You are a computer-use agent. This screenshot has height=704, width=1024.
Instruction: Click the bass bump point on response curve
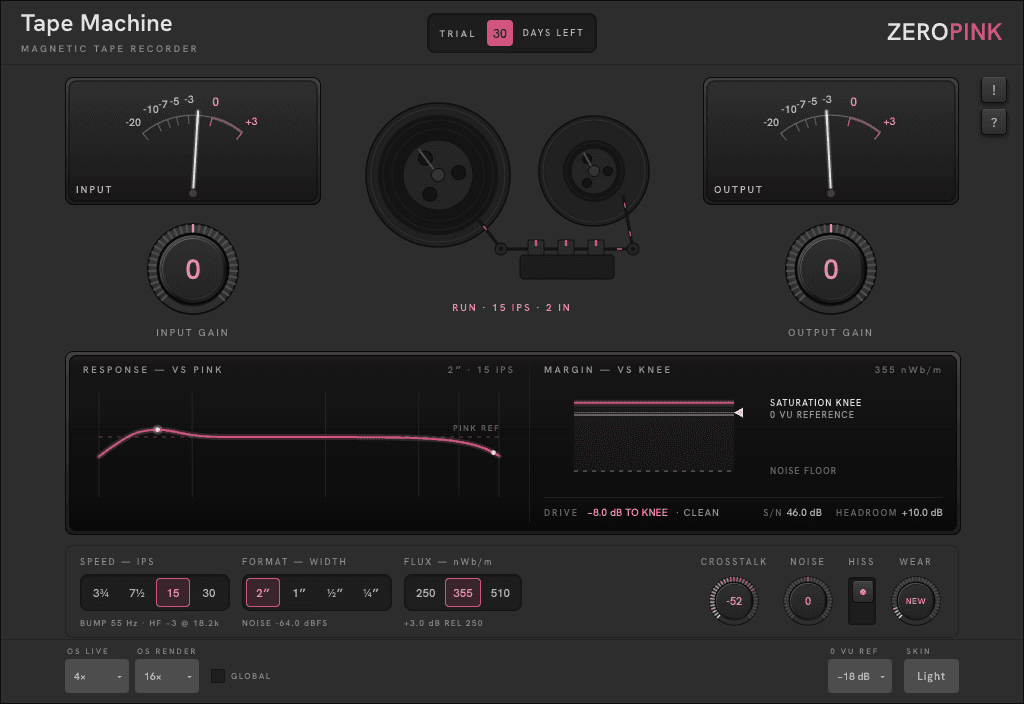[x=157, y=429]
